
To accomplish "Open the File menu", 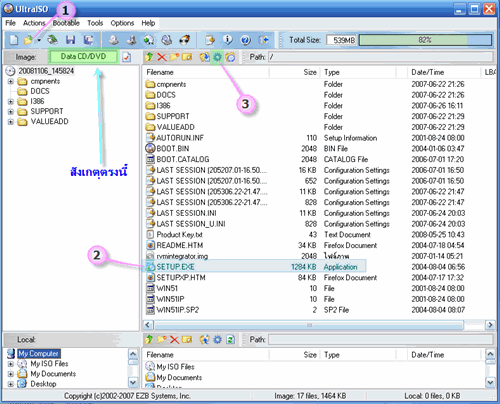I will coord(10,23).
